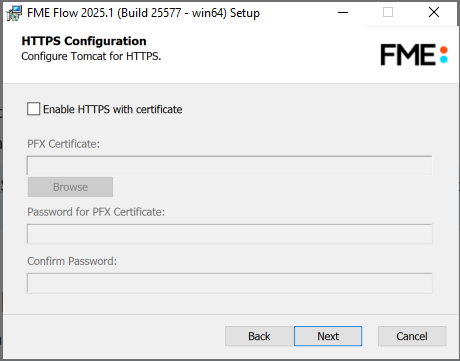Close the FME Flow Setup dialog
The image size is (460, 361).
(x=434, y=13)
